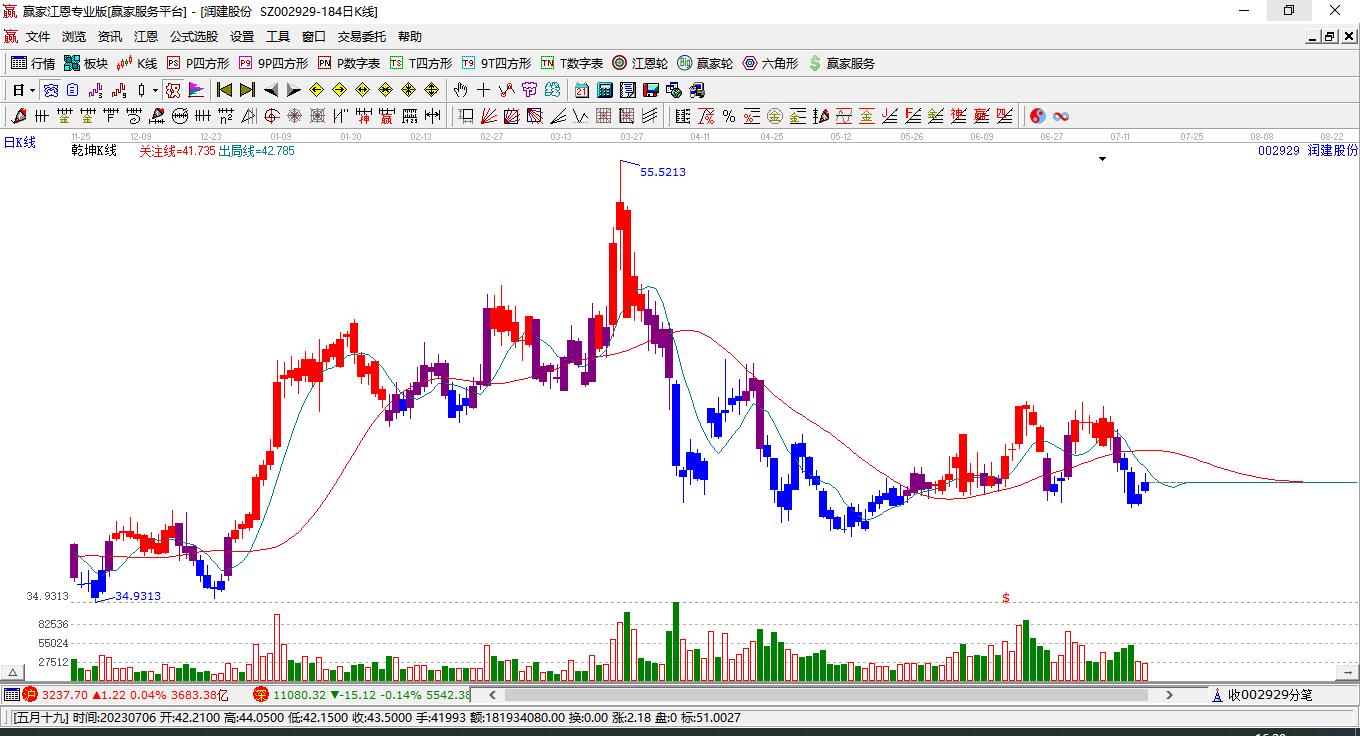Select the crosshair plus cursor tool
The height and width of the screenshot is (736, 1360).
point(483,90)
